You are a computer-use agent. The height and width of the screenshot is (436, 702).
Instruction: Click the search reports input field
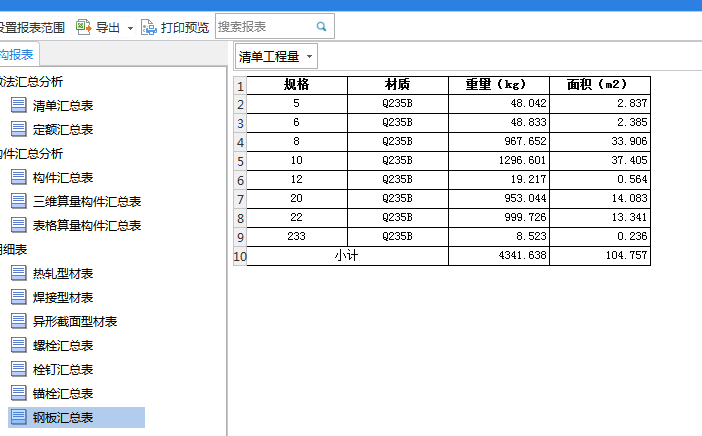263,27
